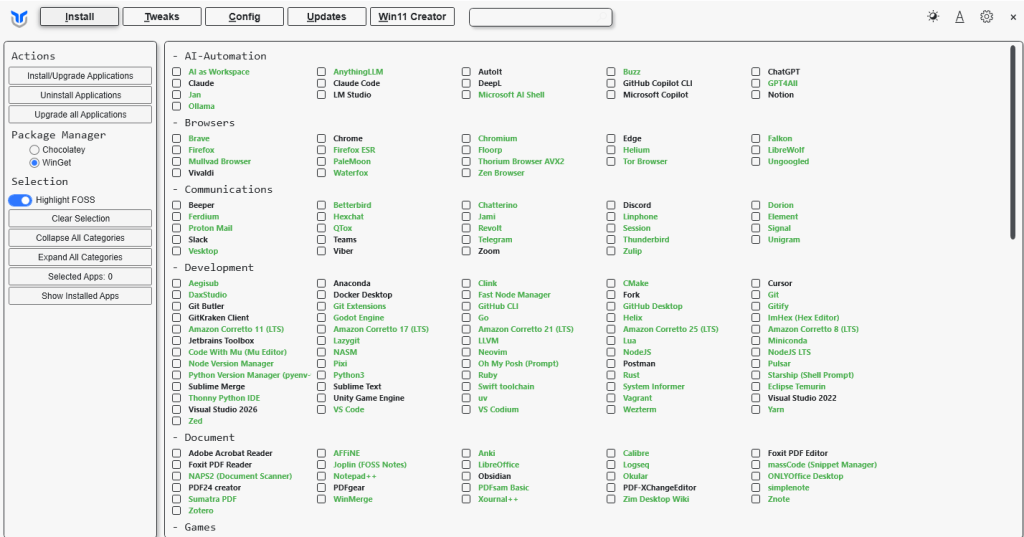Check the ChatGPT checkbox
The image size is (1024, 537).
tap(756, 72)
